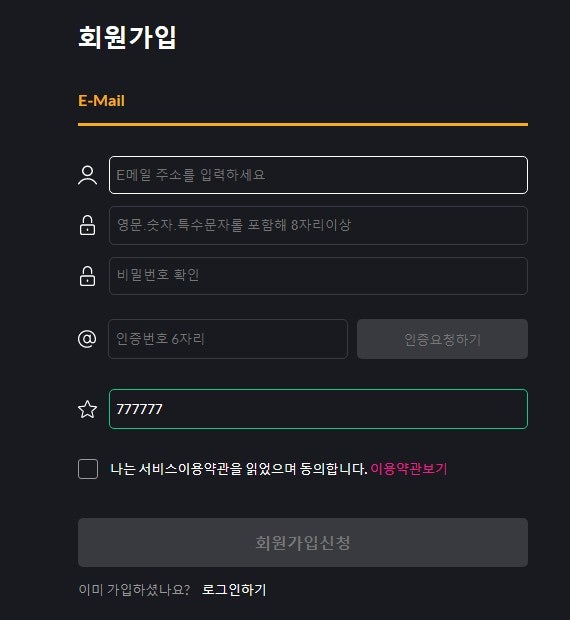The image size is (570, 620).
Task: Click into the field containing 777777
Action: click(318, 409)
